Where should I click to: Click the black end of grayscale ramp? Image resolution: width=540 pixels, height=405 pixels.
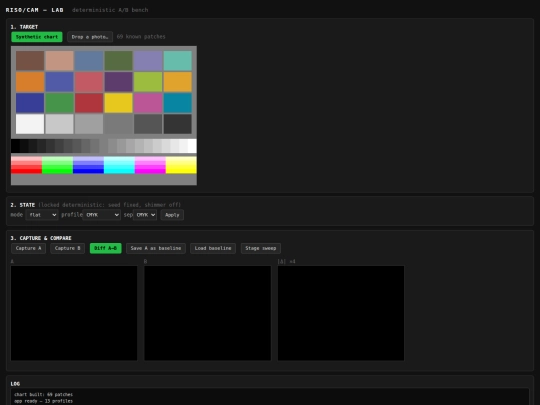click(15, 146)
